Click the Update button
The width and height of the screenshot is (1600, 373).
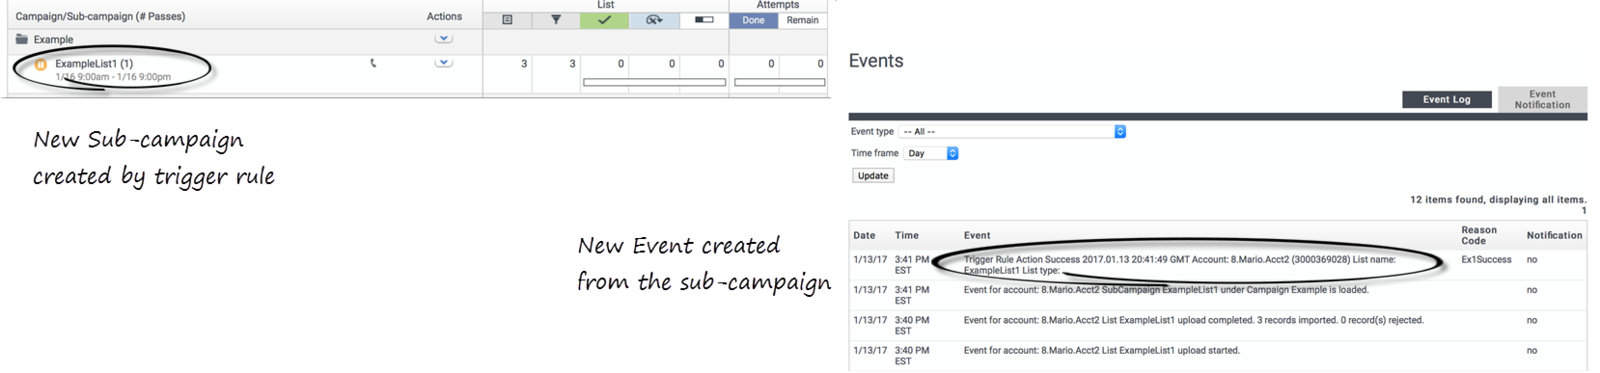click(873, 175)
